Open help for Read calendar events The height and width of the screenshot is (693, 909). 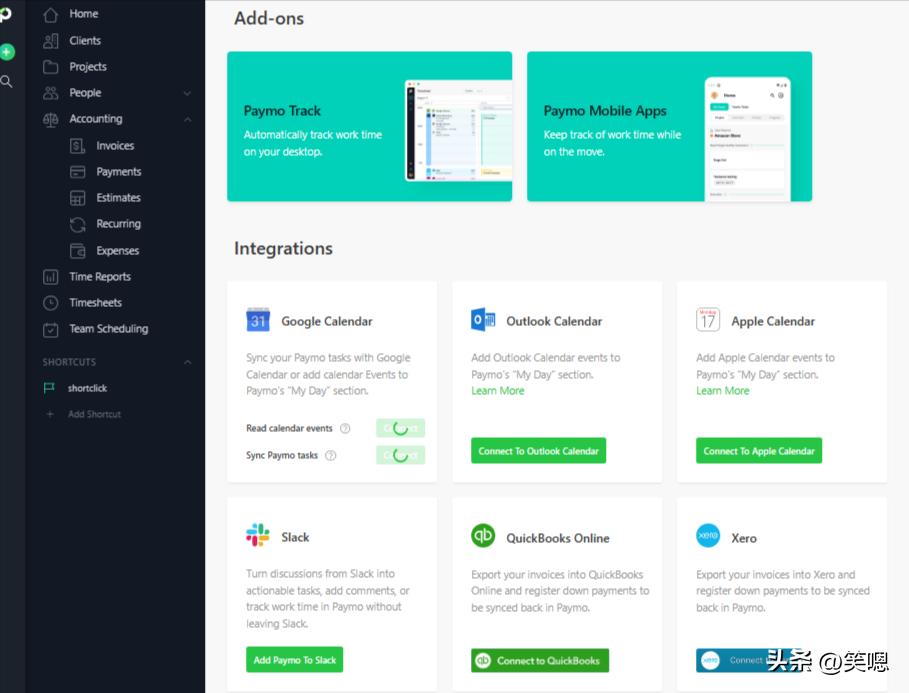[345, 429]
